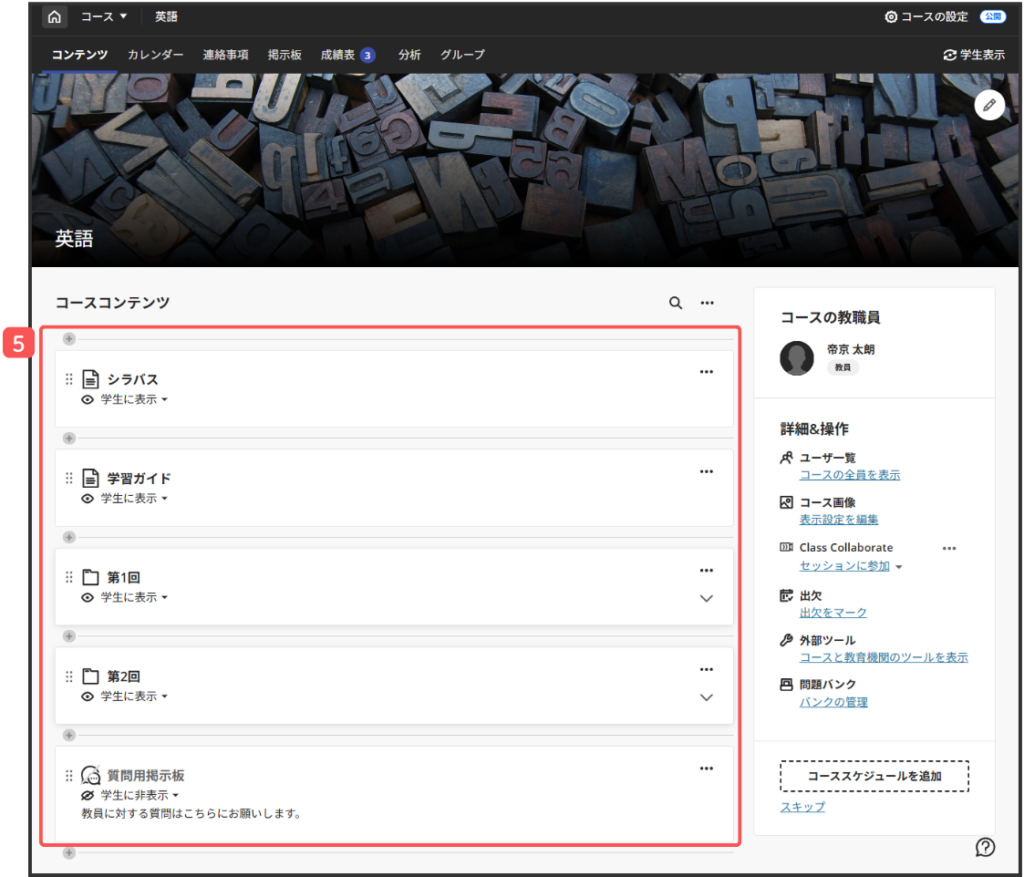
Task: Switch to 学生表示 student preview
Action: point(974,55)
